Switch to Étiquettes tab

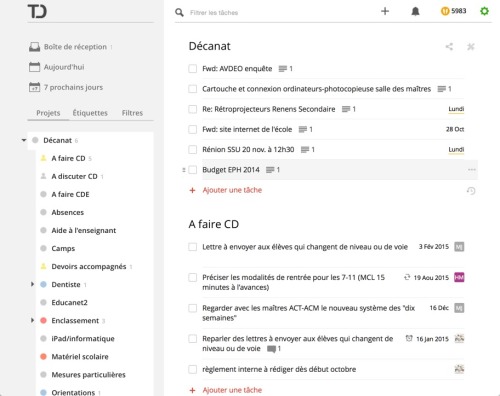click(90, 113)
